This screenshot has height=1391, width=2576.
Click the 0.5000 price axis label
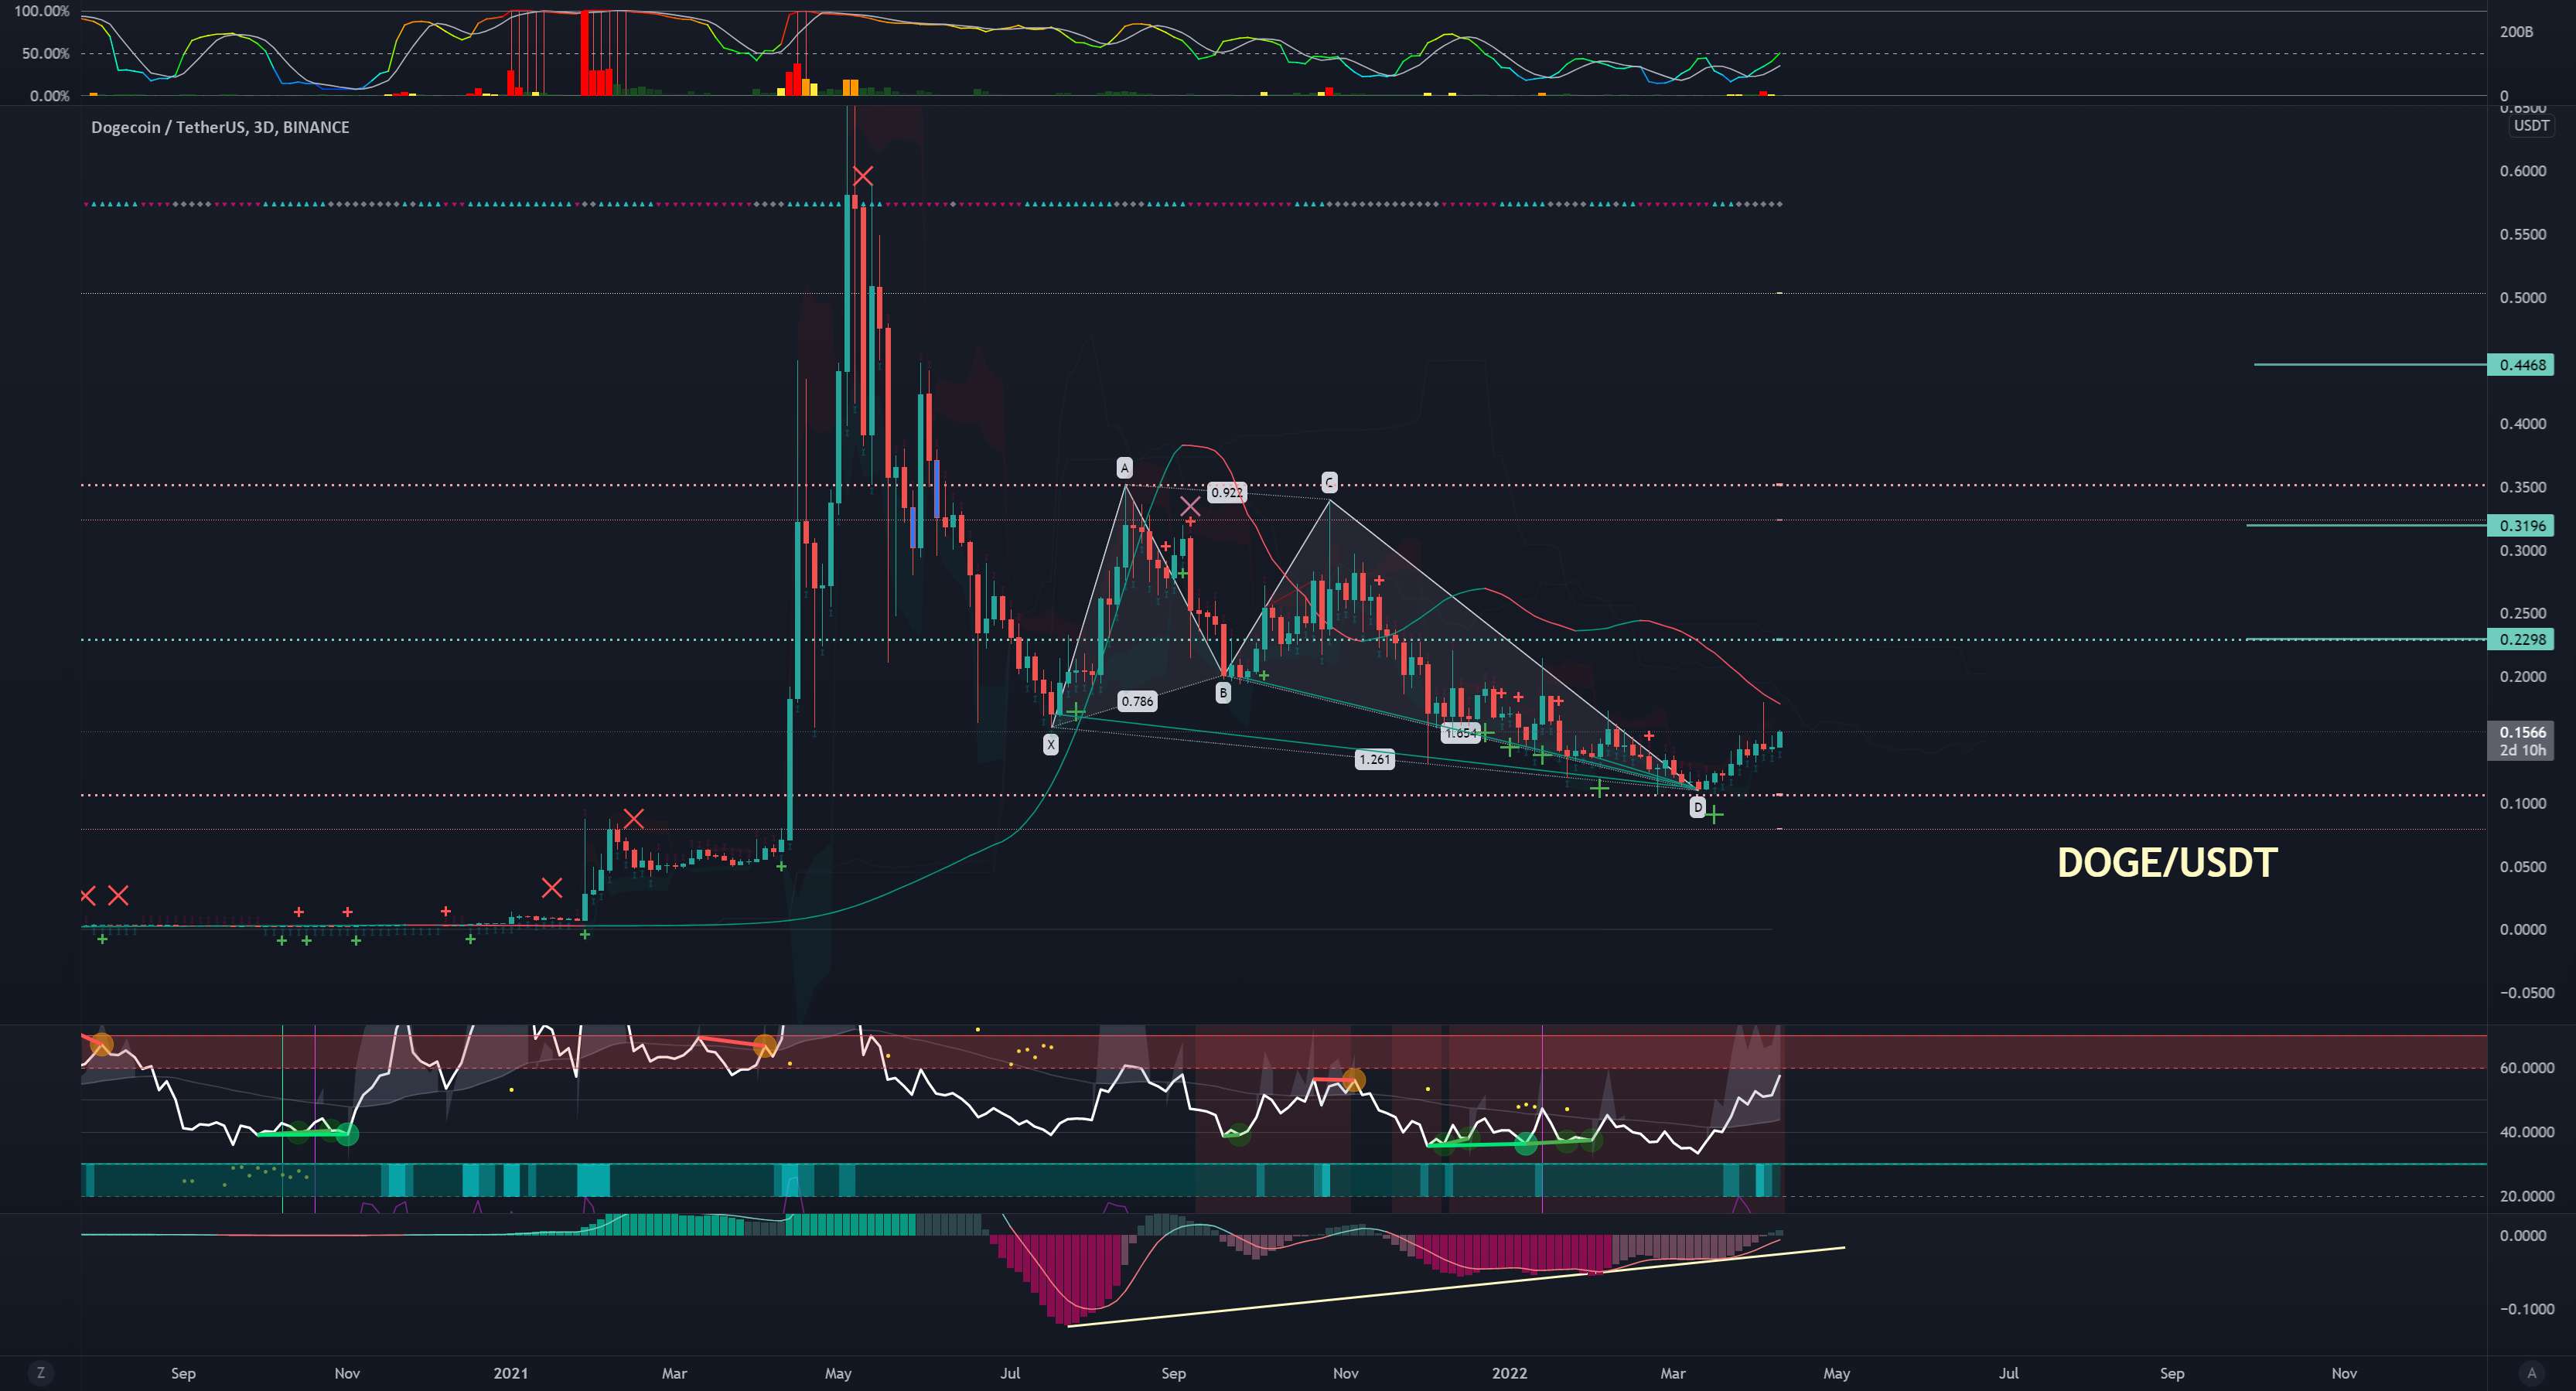pyautogui.click(x=2522, y=298)
